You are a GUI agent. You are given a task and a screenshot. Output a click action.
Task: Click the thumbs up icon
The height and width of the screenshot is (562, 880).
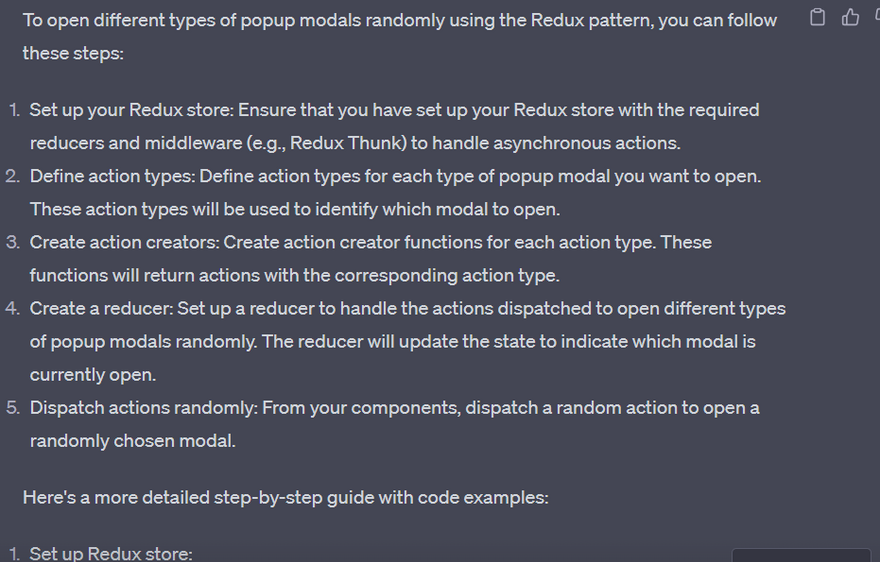click(x=851, y=17)
